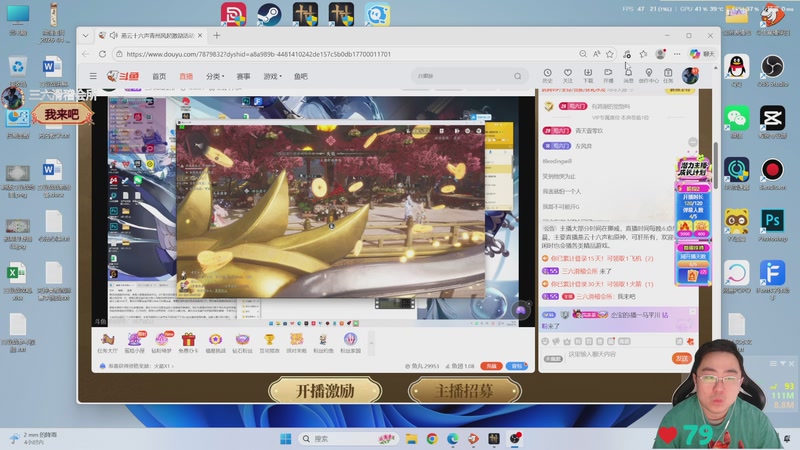Click the browser address bar URL
800x450 pixels.
259,54
